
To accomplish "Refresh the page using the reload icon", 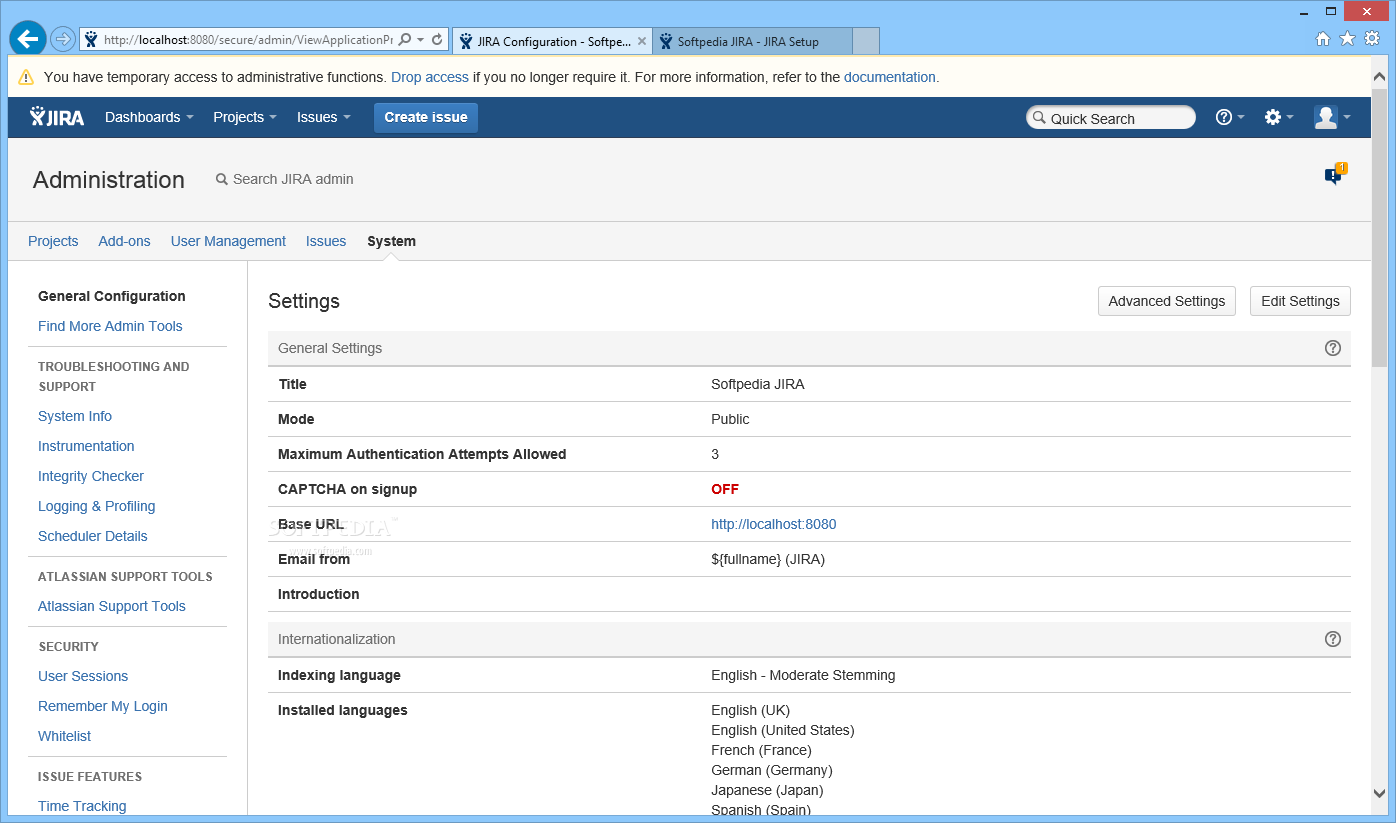I will click(437, 40).
